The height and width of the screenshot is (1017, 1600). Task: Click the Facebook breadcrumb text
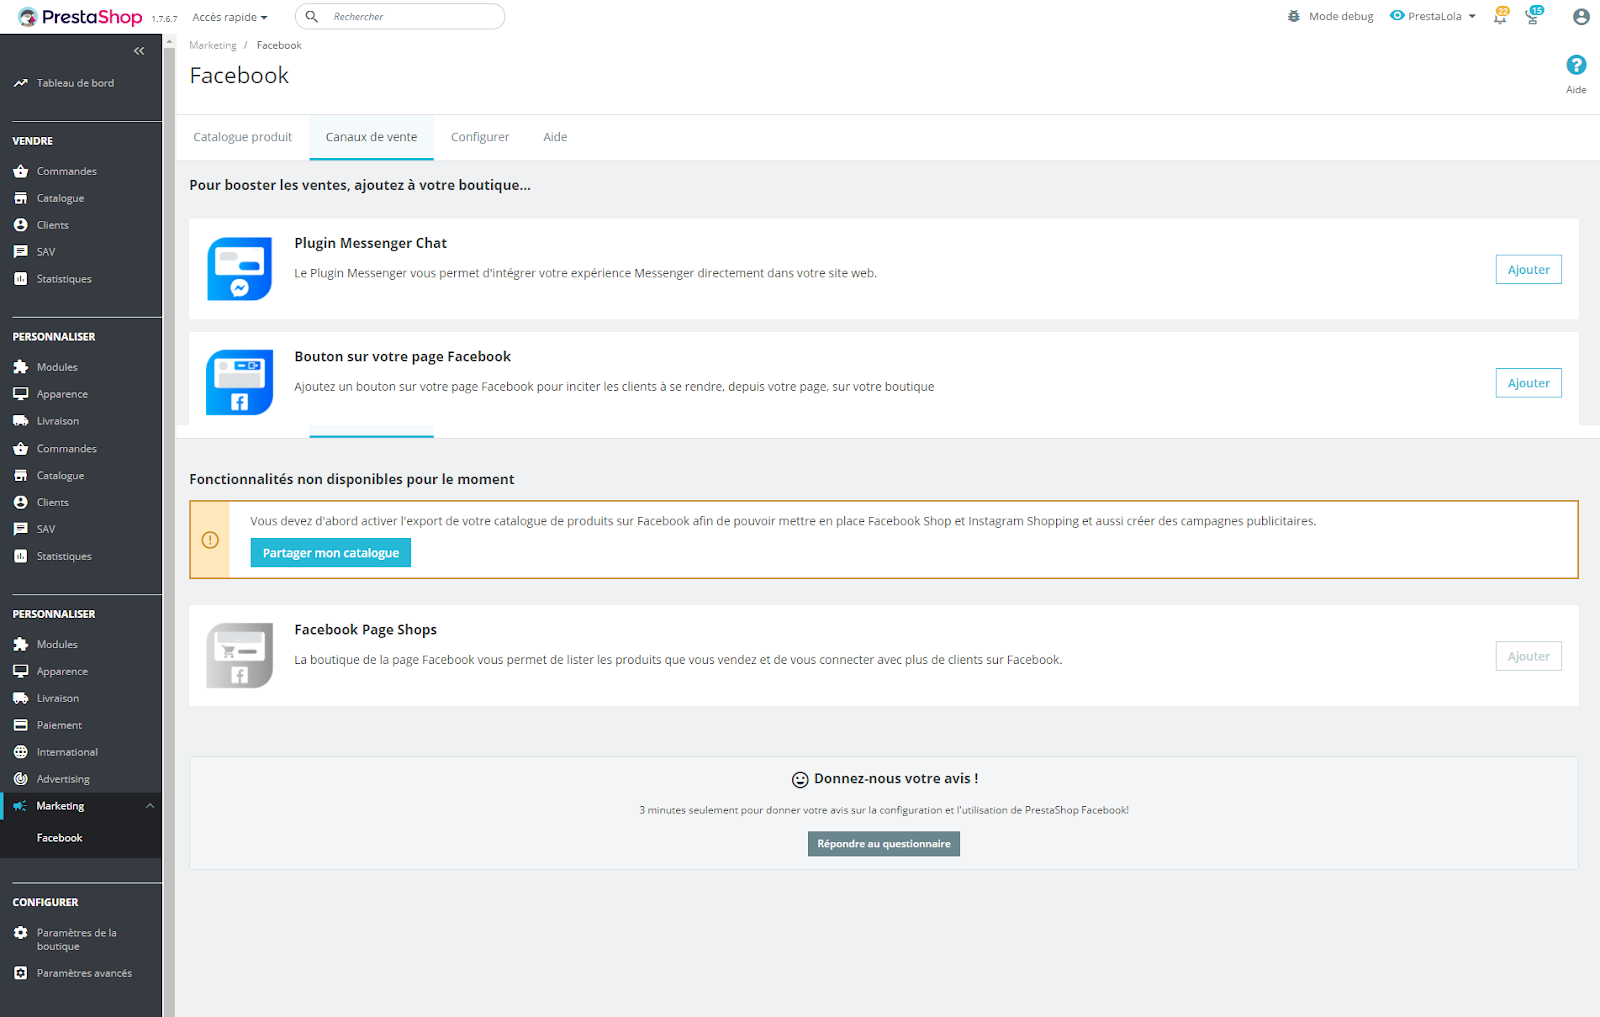(279, 46)
